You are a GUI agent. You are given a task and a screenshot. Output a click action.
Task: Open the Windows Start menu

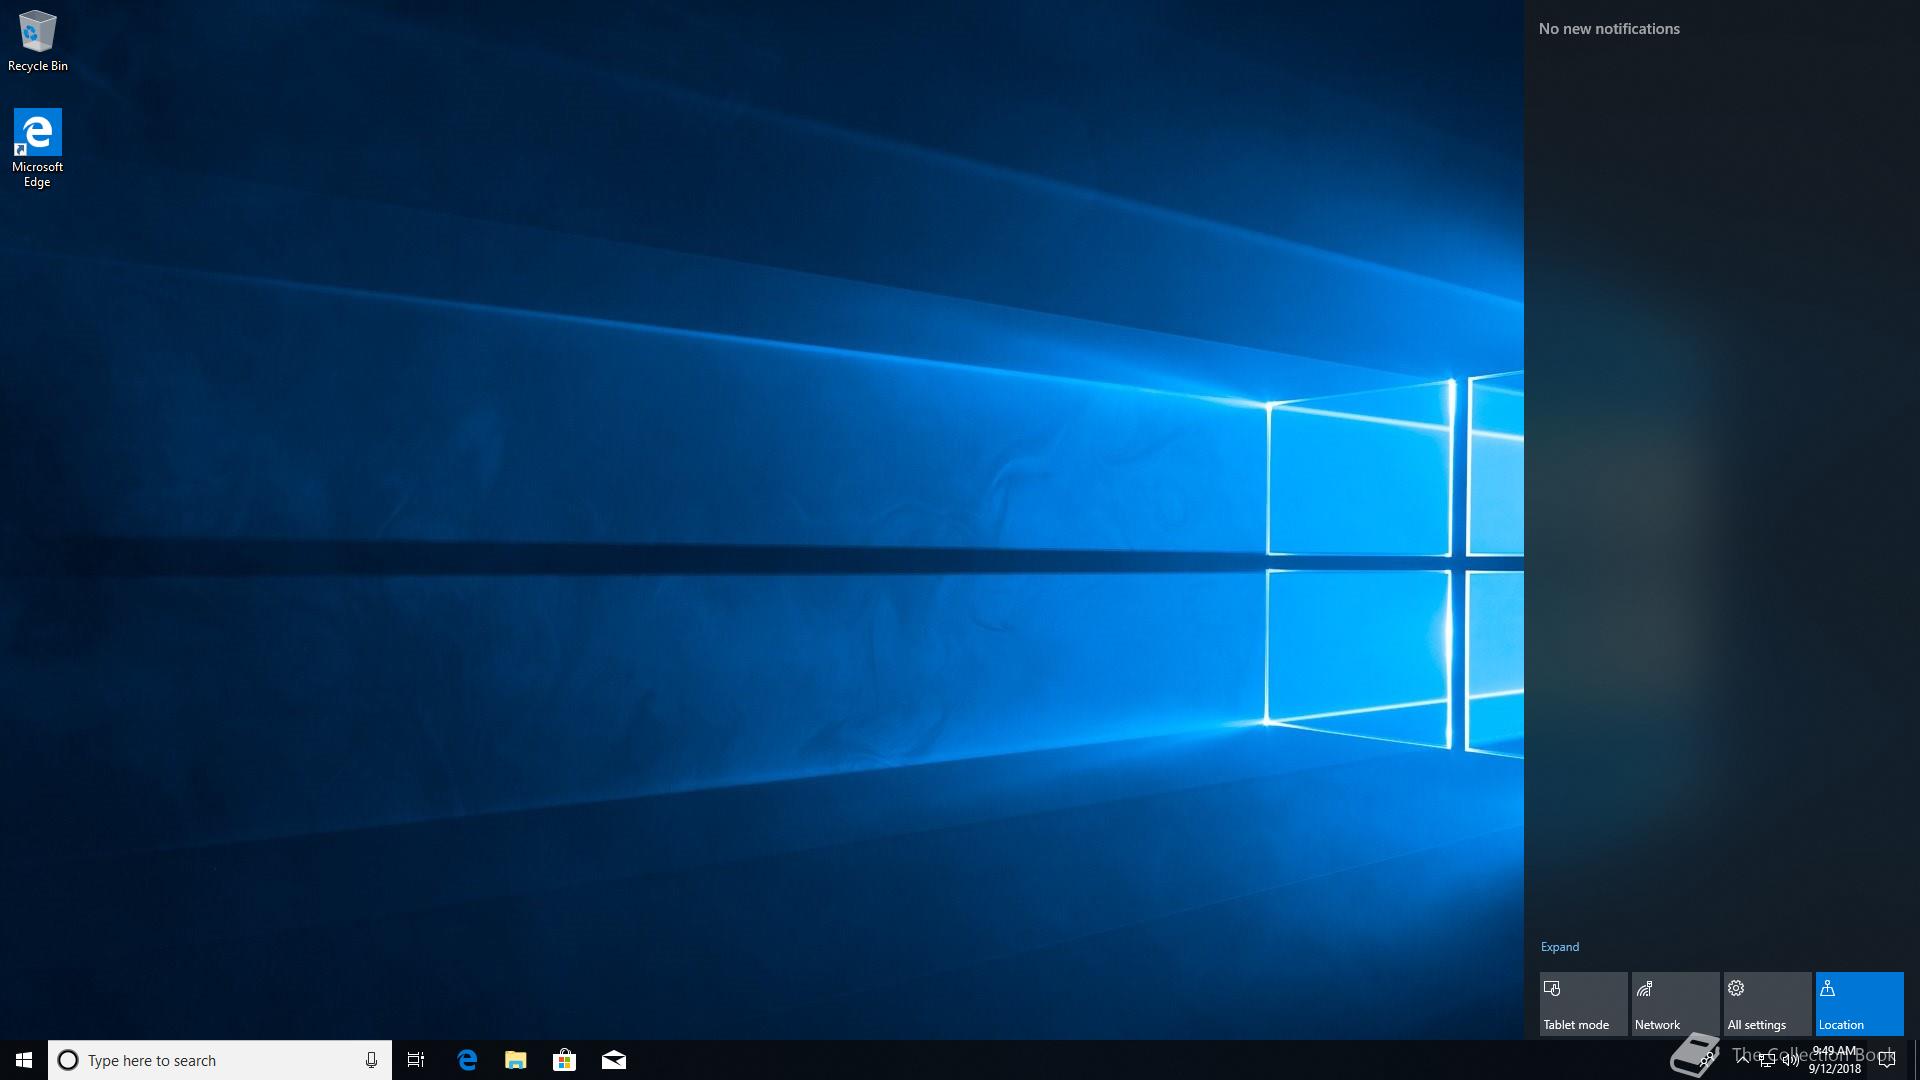[24, 1060]
